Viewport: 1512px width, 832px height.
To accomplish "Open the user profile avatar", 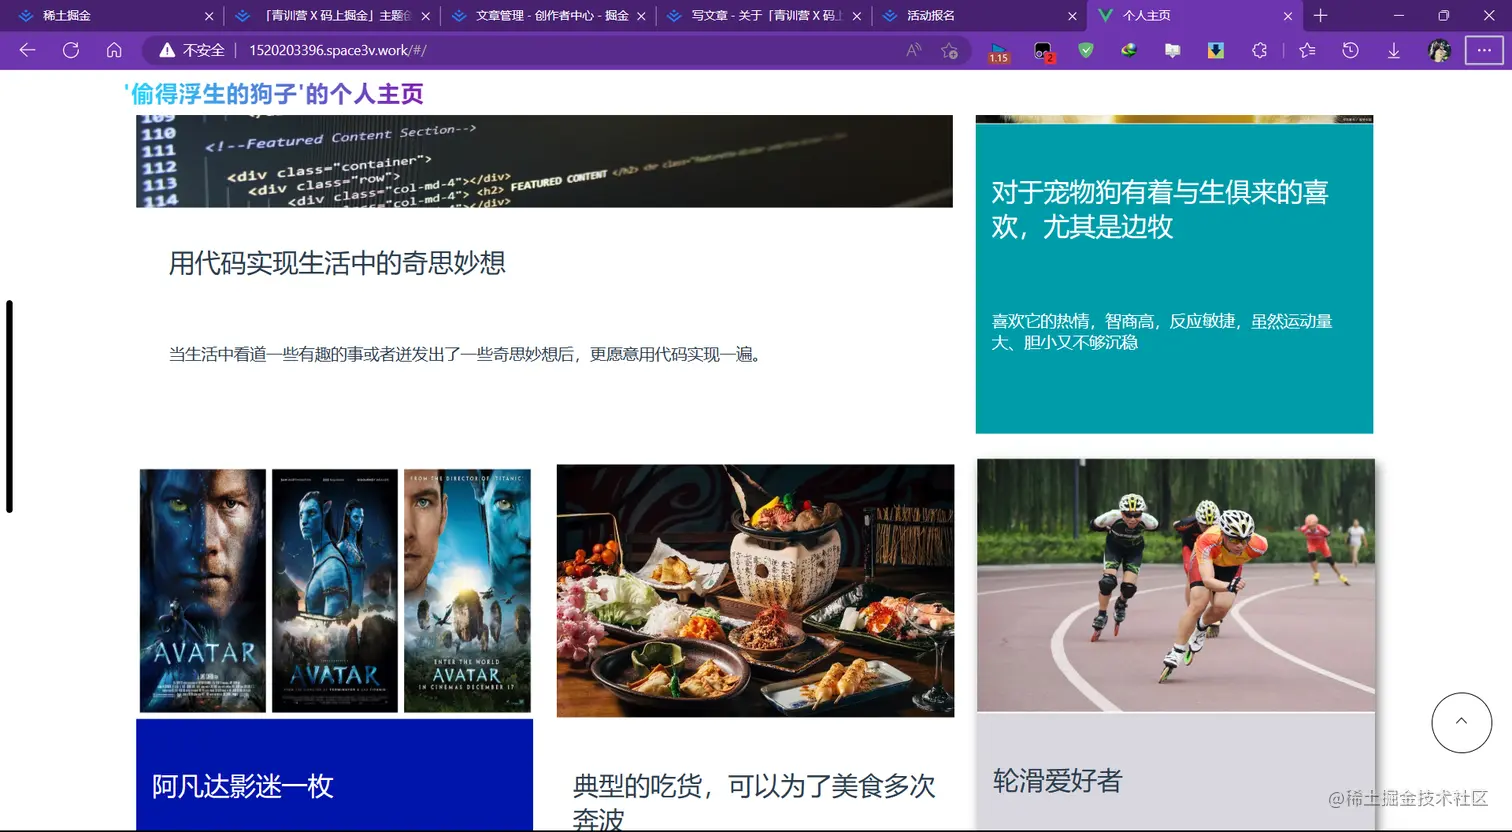I will (x=1439, y=51).
